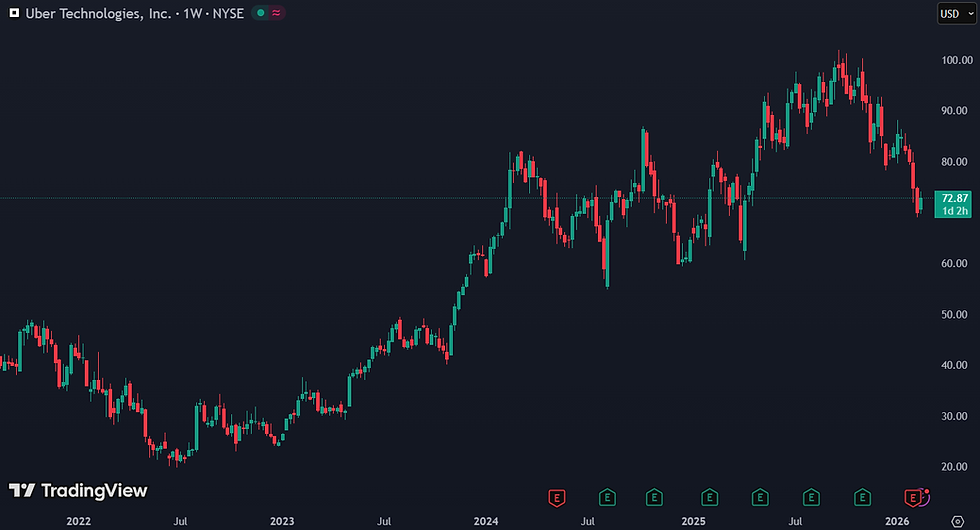Click the 2022 label on the time axis
This screenshot has width=980, height=530.
[x=78, y=521]
